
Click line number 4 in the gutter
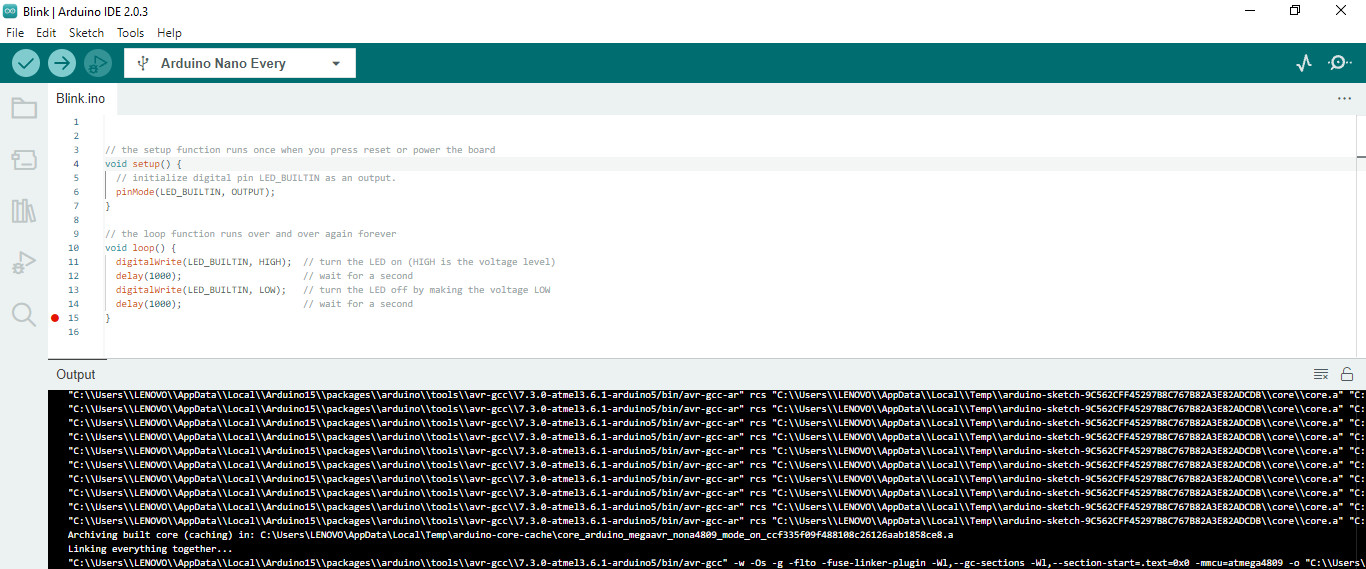pyautogui.click(x=75, y=164)
